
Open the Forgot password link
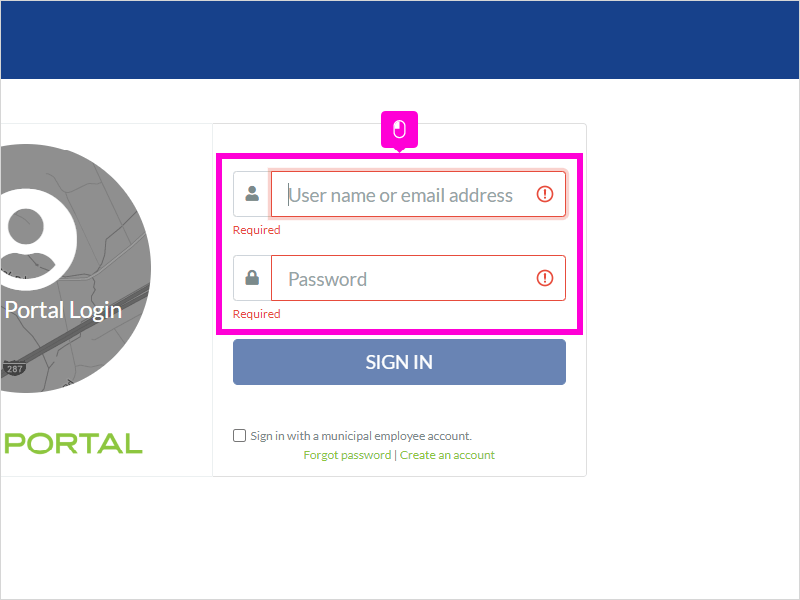347,455
